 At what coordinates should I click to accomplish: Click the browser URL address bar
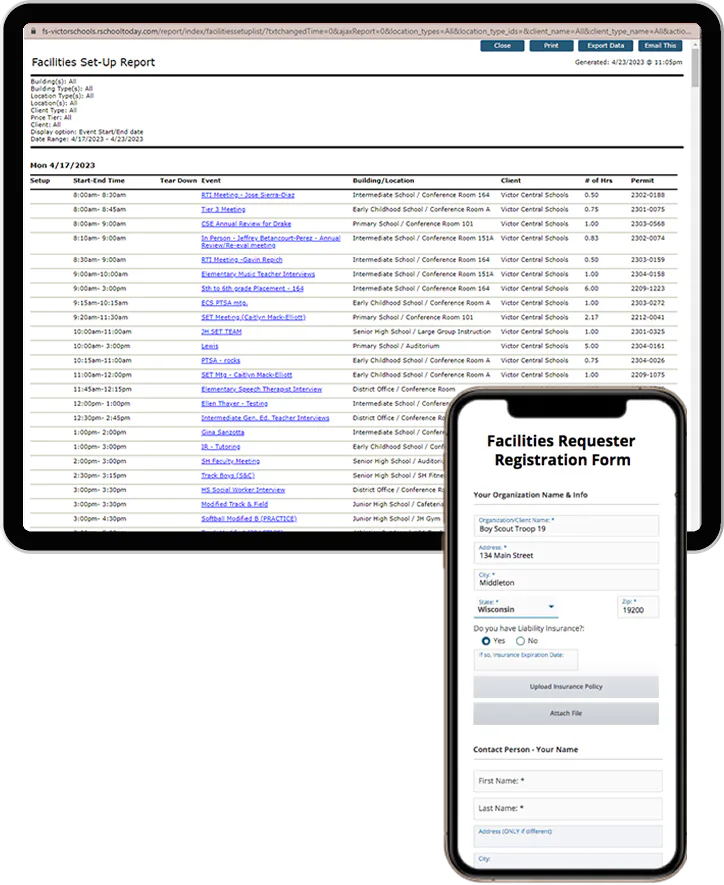[x=366, y=31]
